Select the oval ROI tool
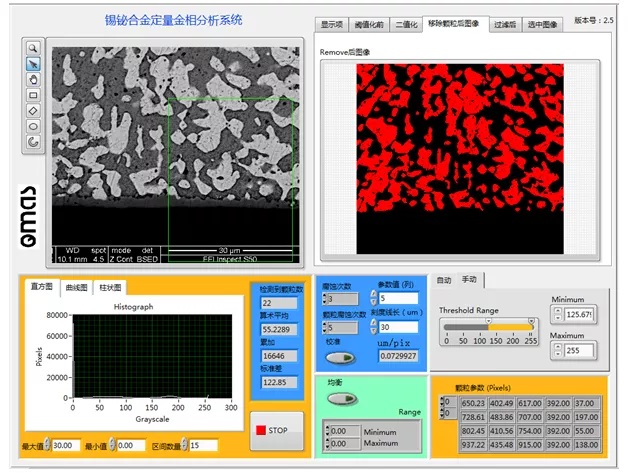This screenshot has height=473, width=628. click(33, 127)
